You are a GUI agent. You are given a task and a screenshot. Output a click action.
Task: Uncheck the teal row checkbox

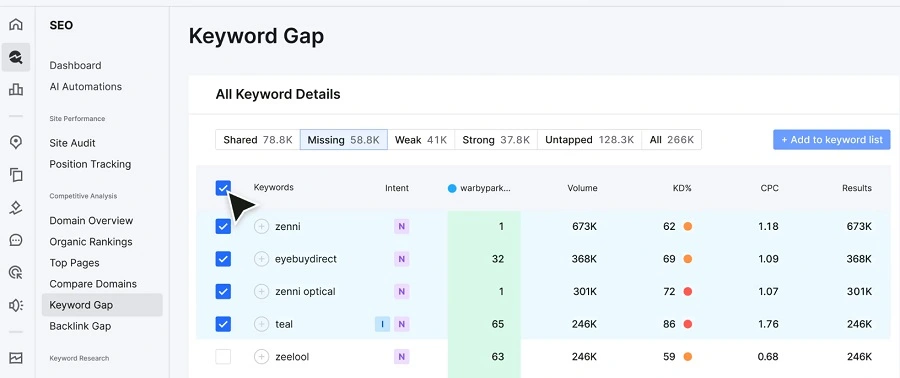point(223,324)
